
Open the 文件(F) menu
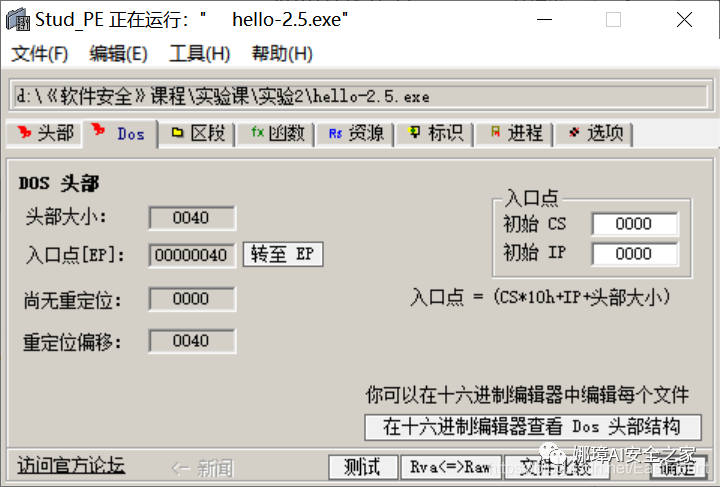[39, 54]
